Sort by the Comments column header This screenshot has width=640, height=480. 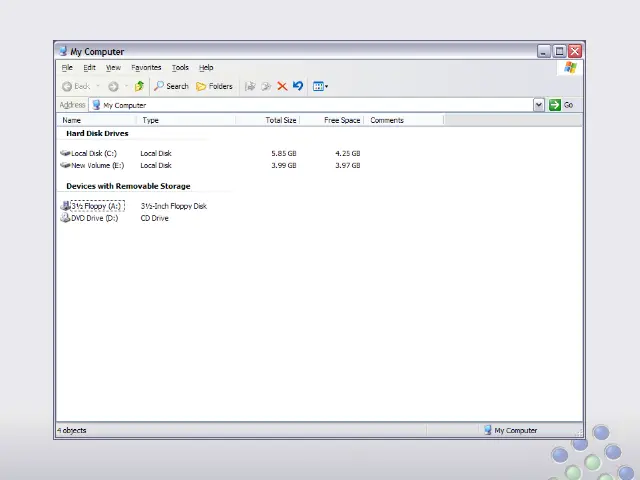(x=403, y=120)
